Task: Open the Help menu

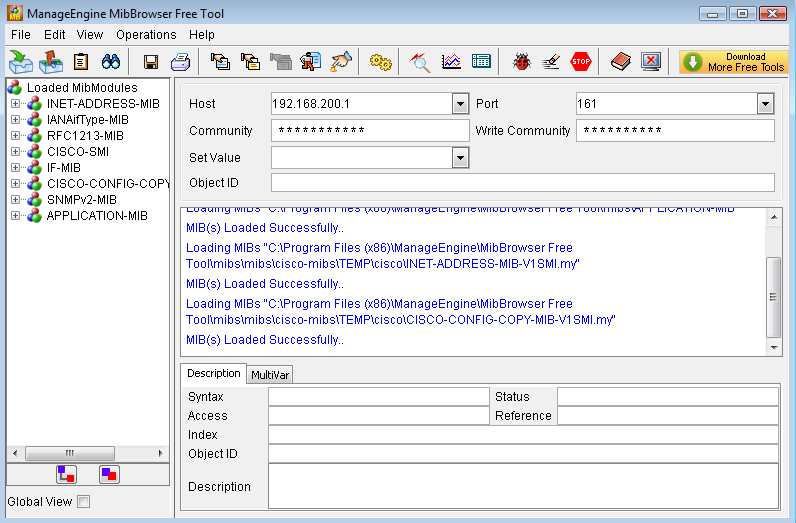Action: click(202, 35)
